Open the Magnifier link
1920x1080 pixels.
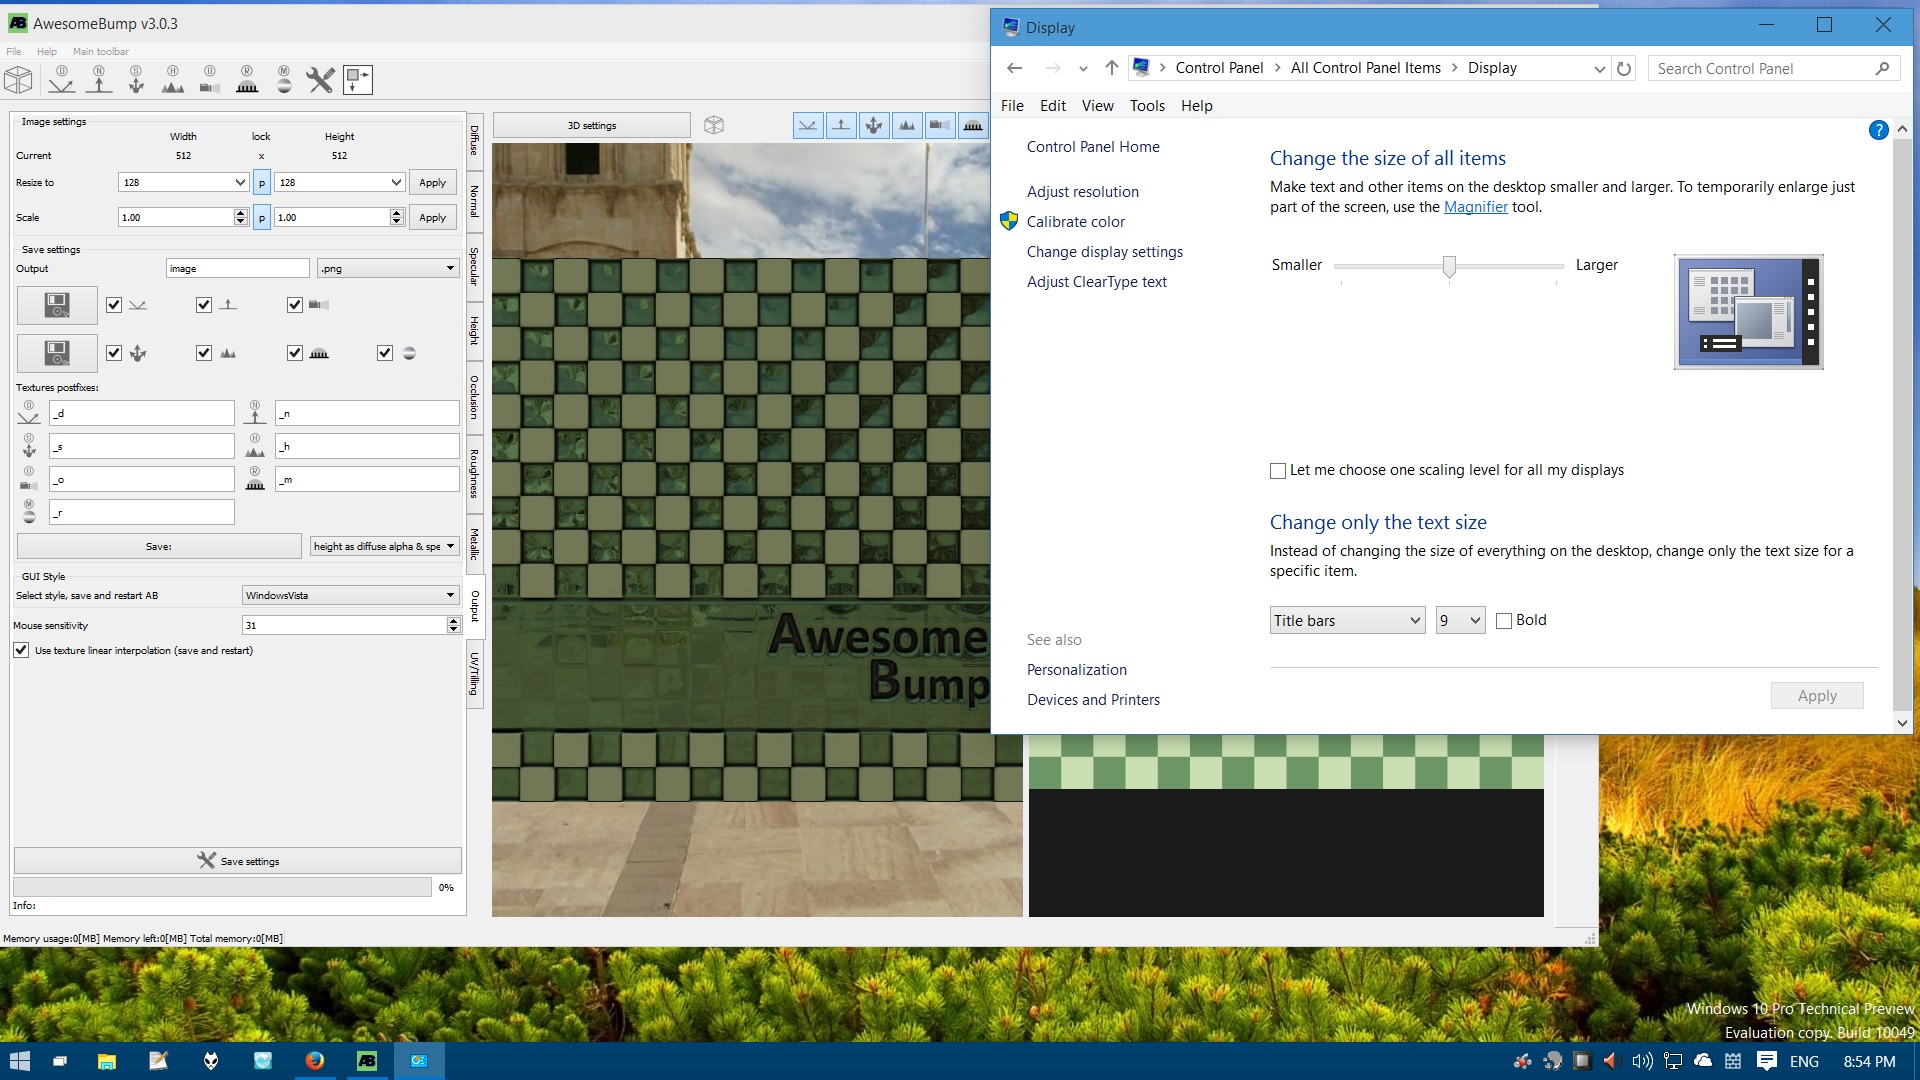tap(1475, 207)
